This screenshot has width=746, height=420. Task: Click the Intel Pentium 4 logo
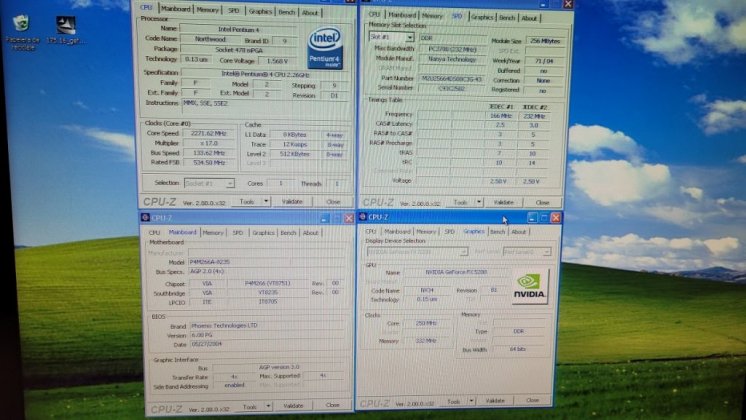click(325, 48)
